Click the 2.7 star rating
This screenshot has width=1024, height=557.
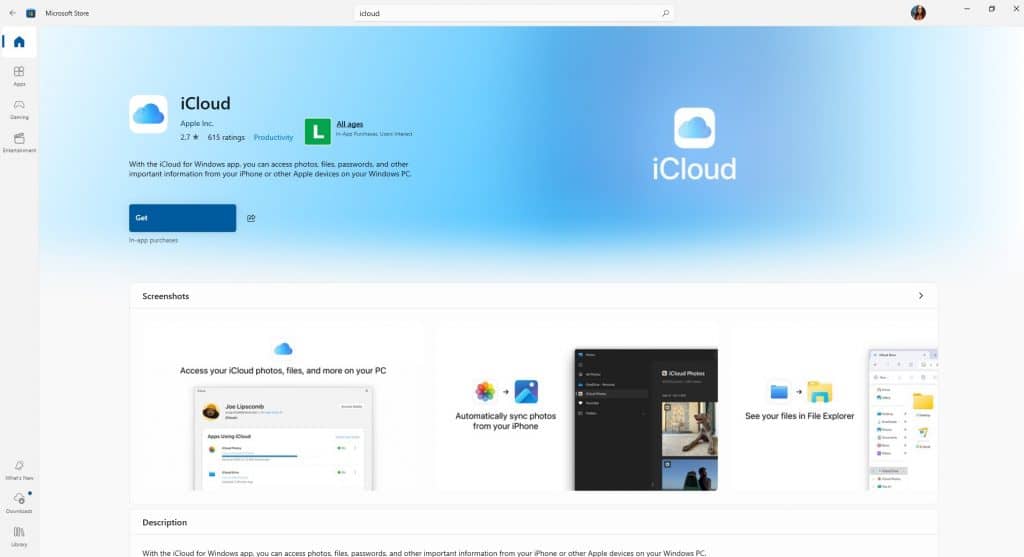(x=189, y=138)
